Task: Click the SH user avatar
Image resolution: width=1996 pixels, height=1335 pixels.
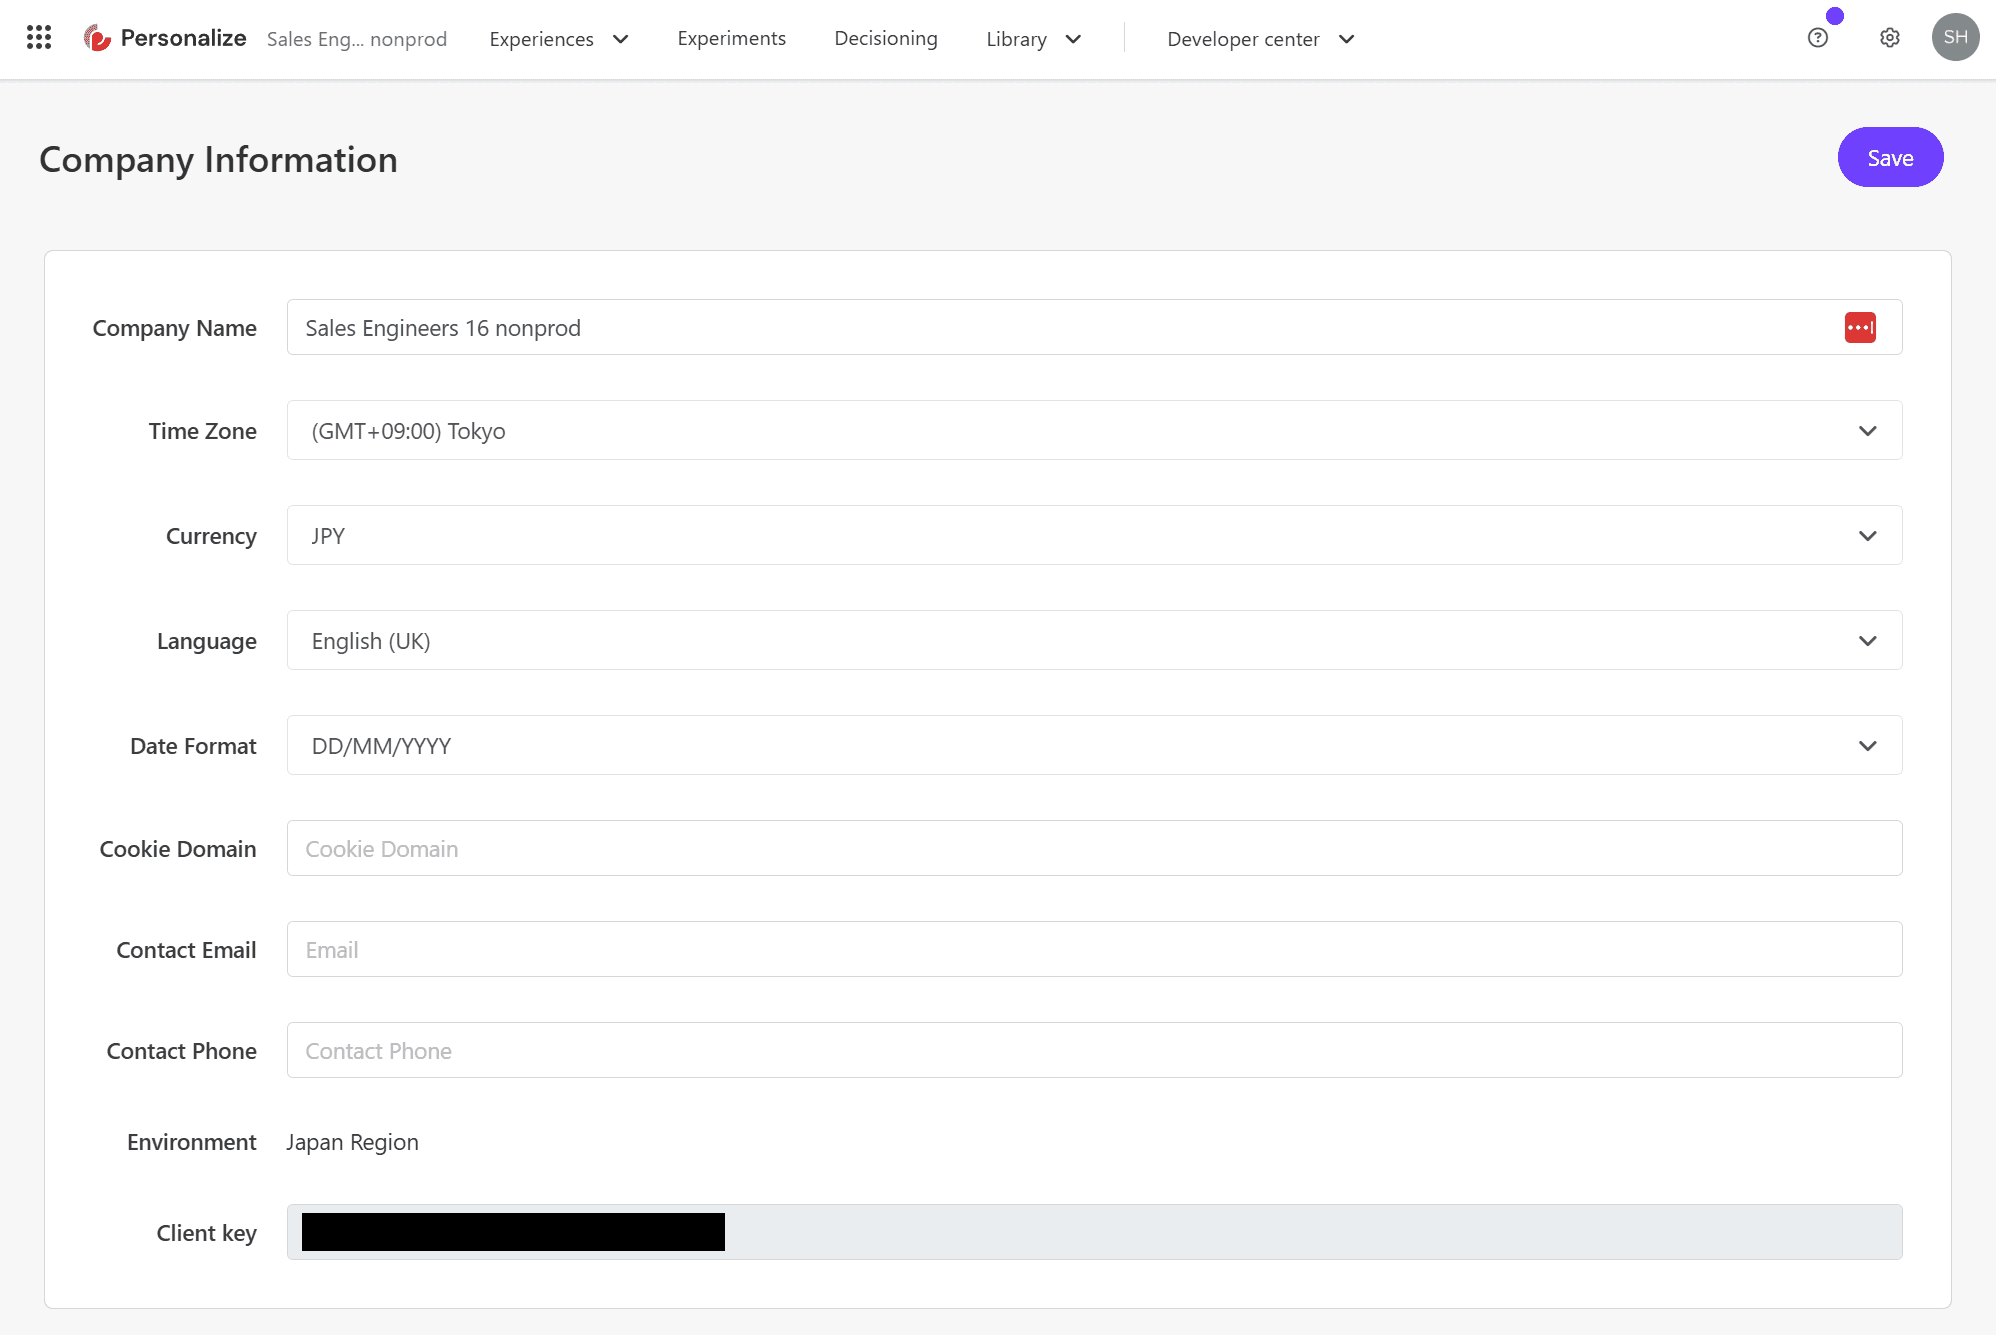Action: click(x=1955, y=38)
